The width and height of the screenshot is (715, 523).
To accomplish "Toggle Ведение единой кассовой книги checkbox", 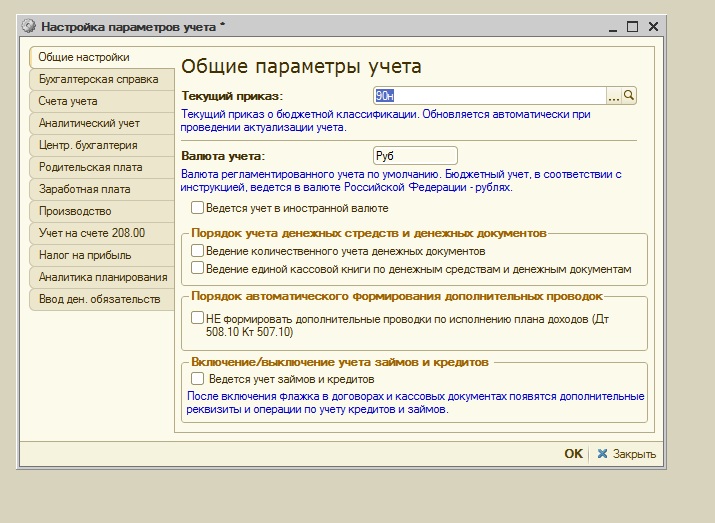I will click(197, 268).
